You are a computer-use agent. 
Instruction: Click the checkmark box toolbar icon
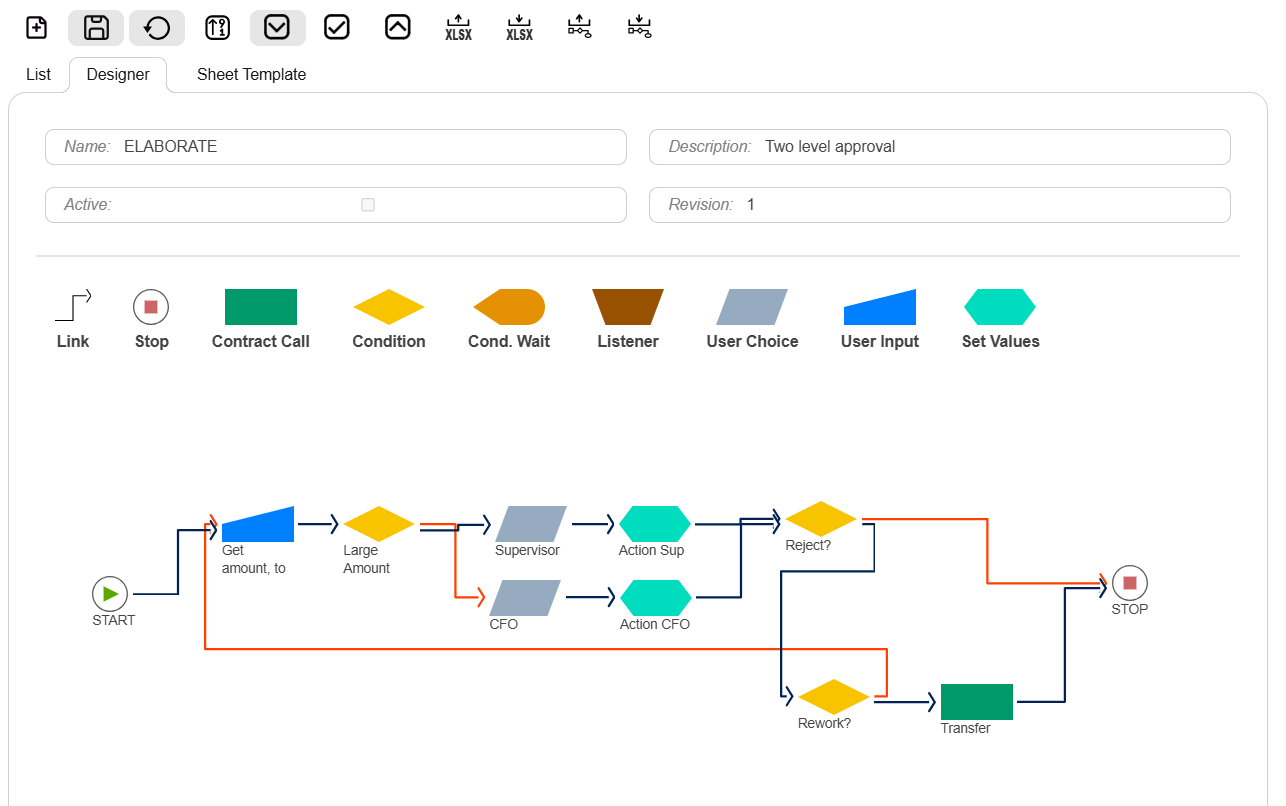337,28
